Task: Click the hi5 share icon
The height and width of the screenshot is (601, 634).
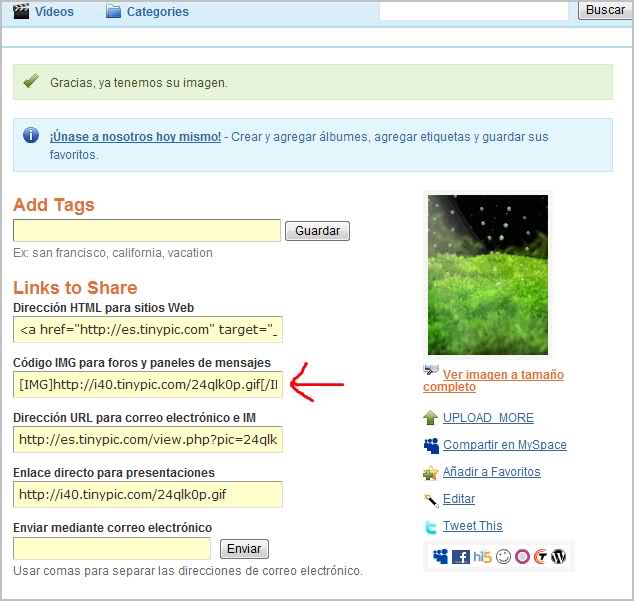Action: click(482, 557)
